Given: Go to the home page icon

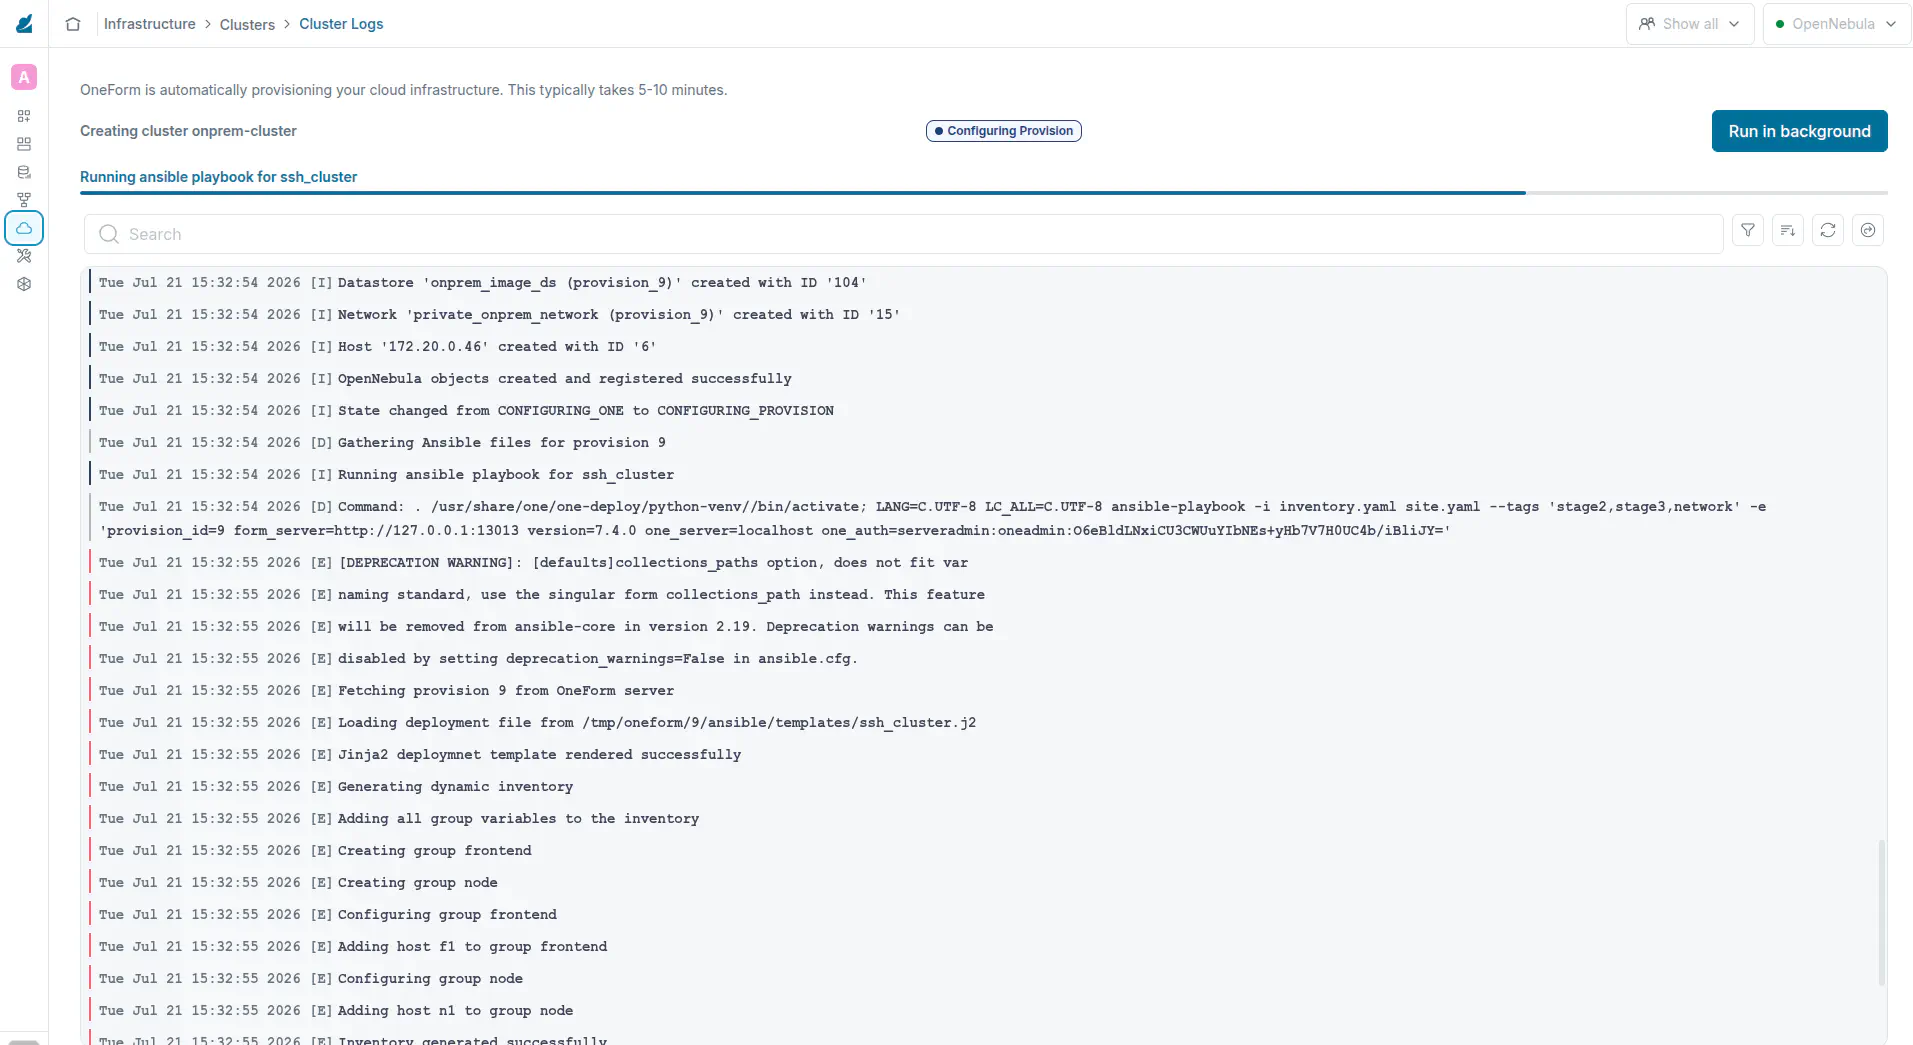Looking at the screenshot, I should point(73,24).
